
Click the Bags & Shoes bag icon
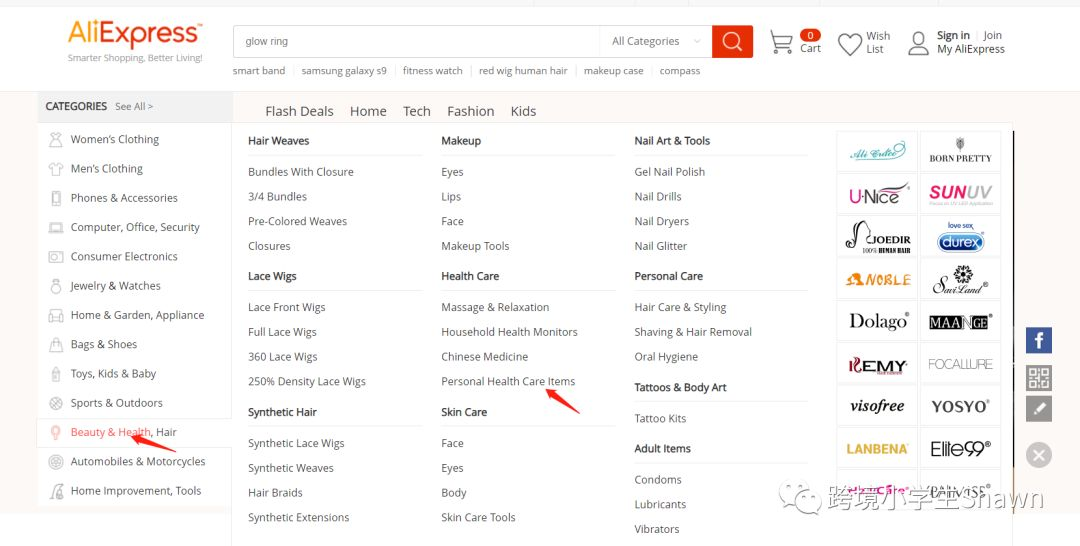point(56,344)
